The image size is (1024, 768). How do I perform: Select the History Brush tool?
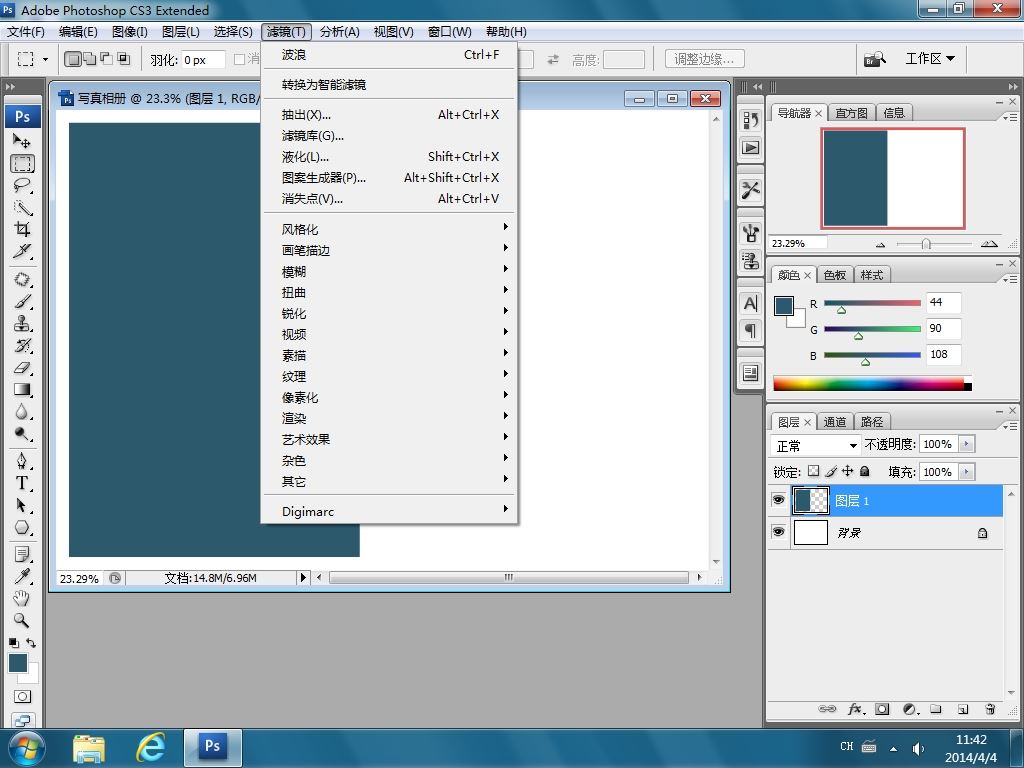coord(22,345)
